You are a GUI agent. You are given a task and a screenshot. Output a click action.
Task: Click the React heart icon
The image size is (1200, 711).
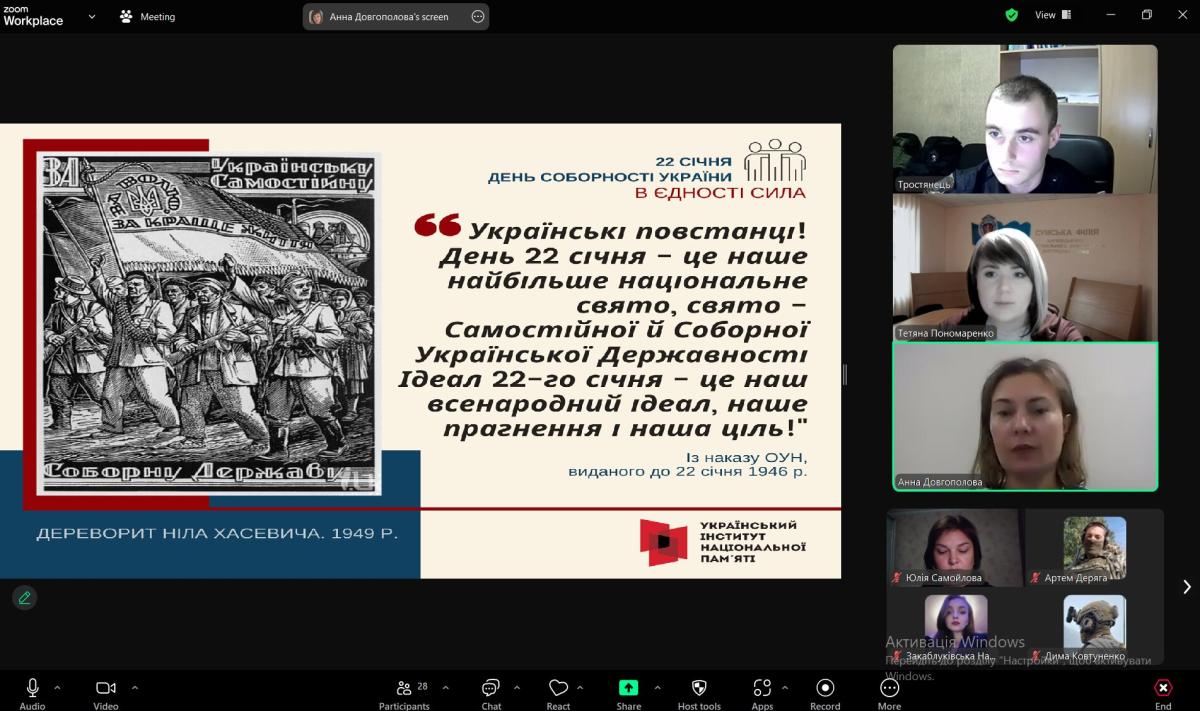point(558,689)
